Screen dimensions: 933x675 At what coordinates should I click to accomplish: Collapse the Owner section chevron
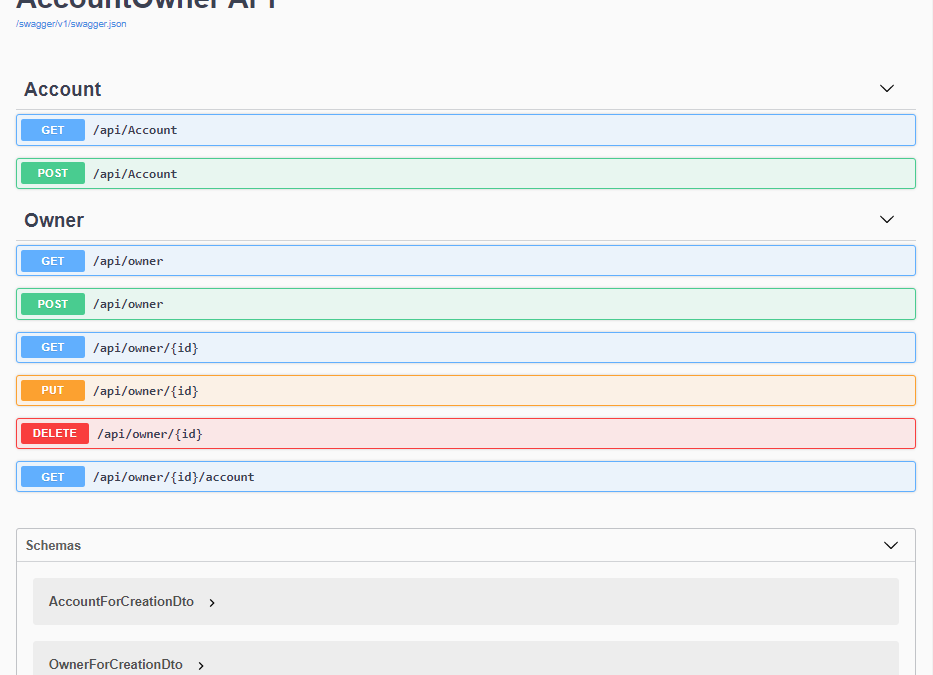coord(886,220)
